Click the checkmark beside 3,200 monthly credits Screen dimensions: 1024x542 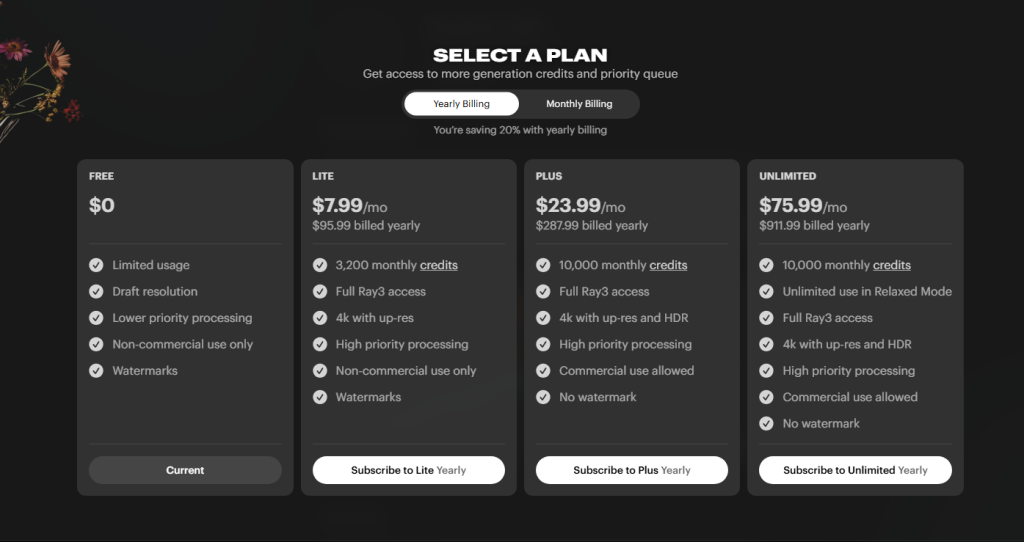pos(320,265)
